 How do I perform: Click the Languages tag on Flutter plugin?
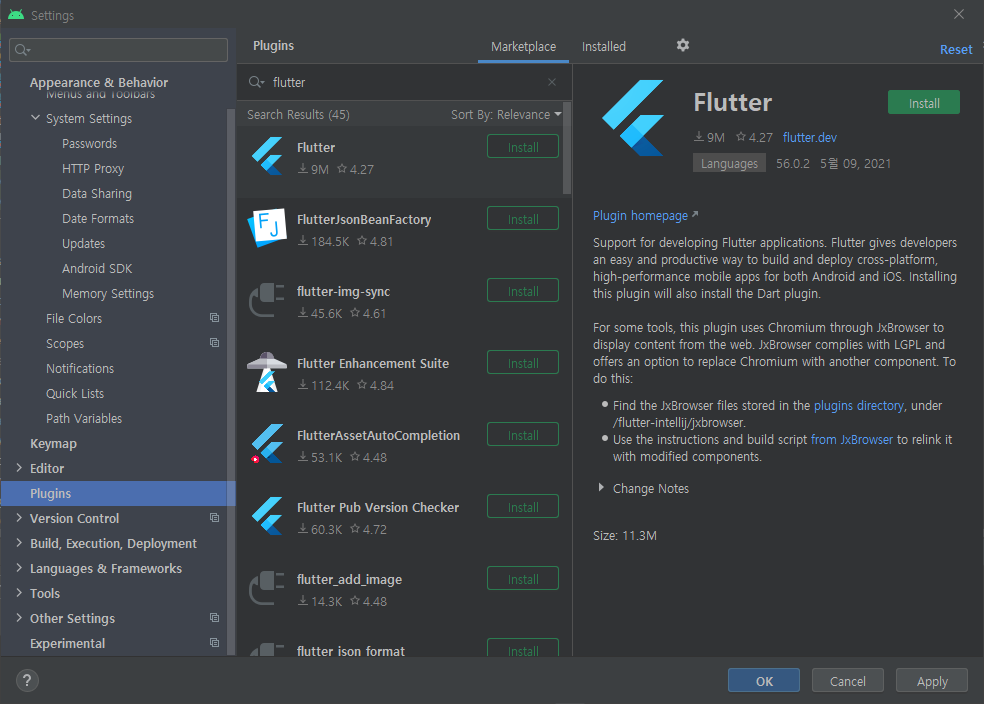[x=729, y=164]
